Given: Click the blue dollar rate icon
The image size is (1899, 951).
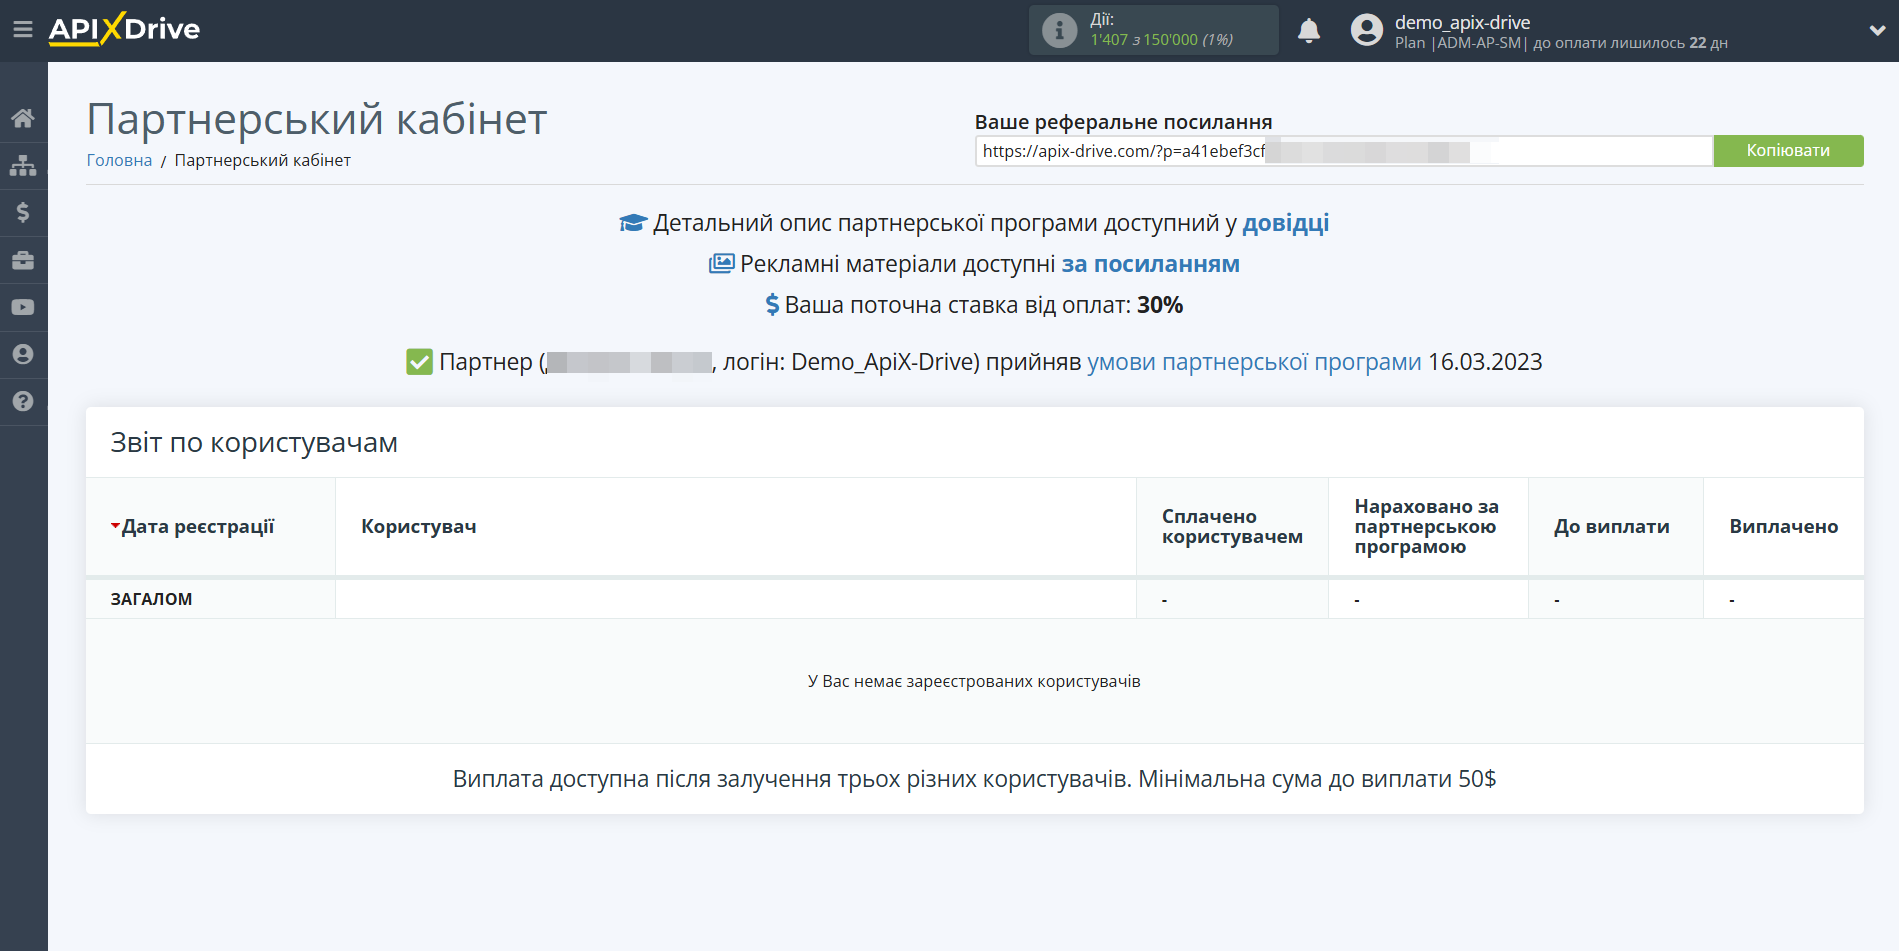Looking at the screenshot, I should (772, 305).
